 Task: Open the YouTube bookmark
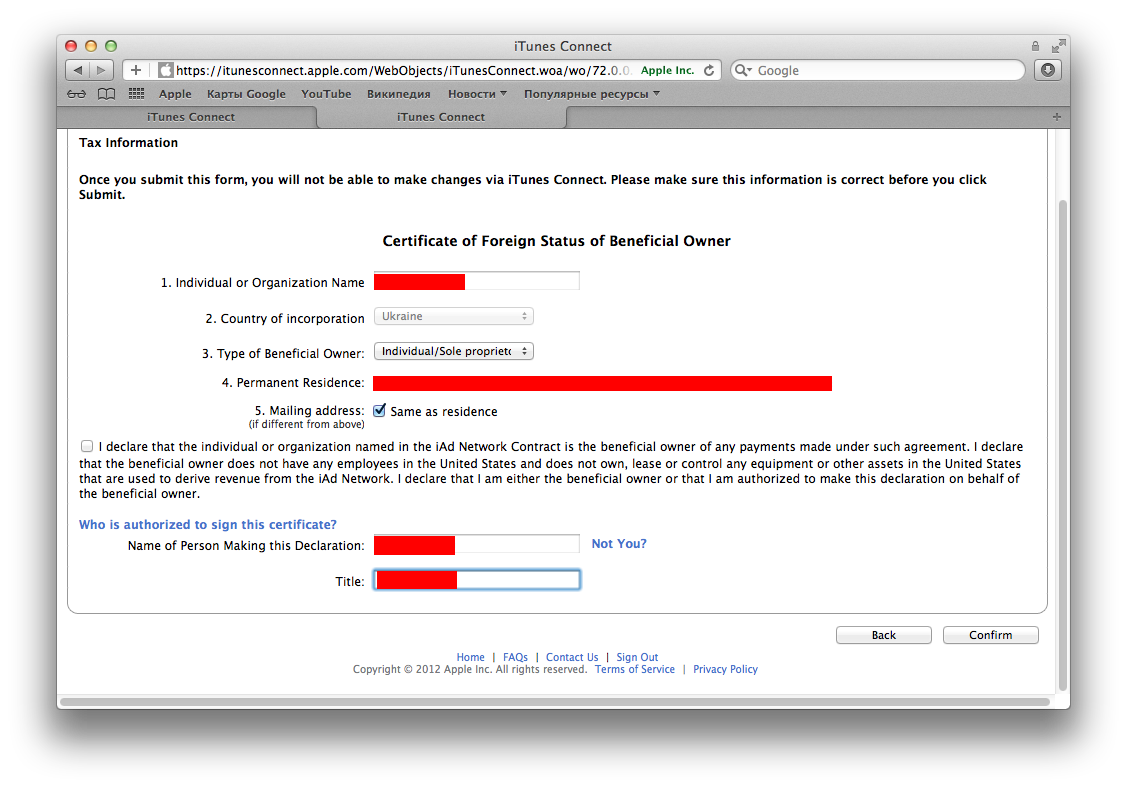click(326, 93)
